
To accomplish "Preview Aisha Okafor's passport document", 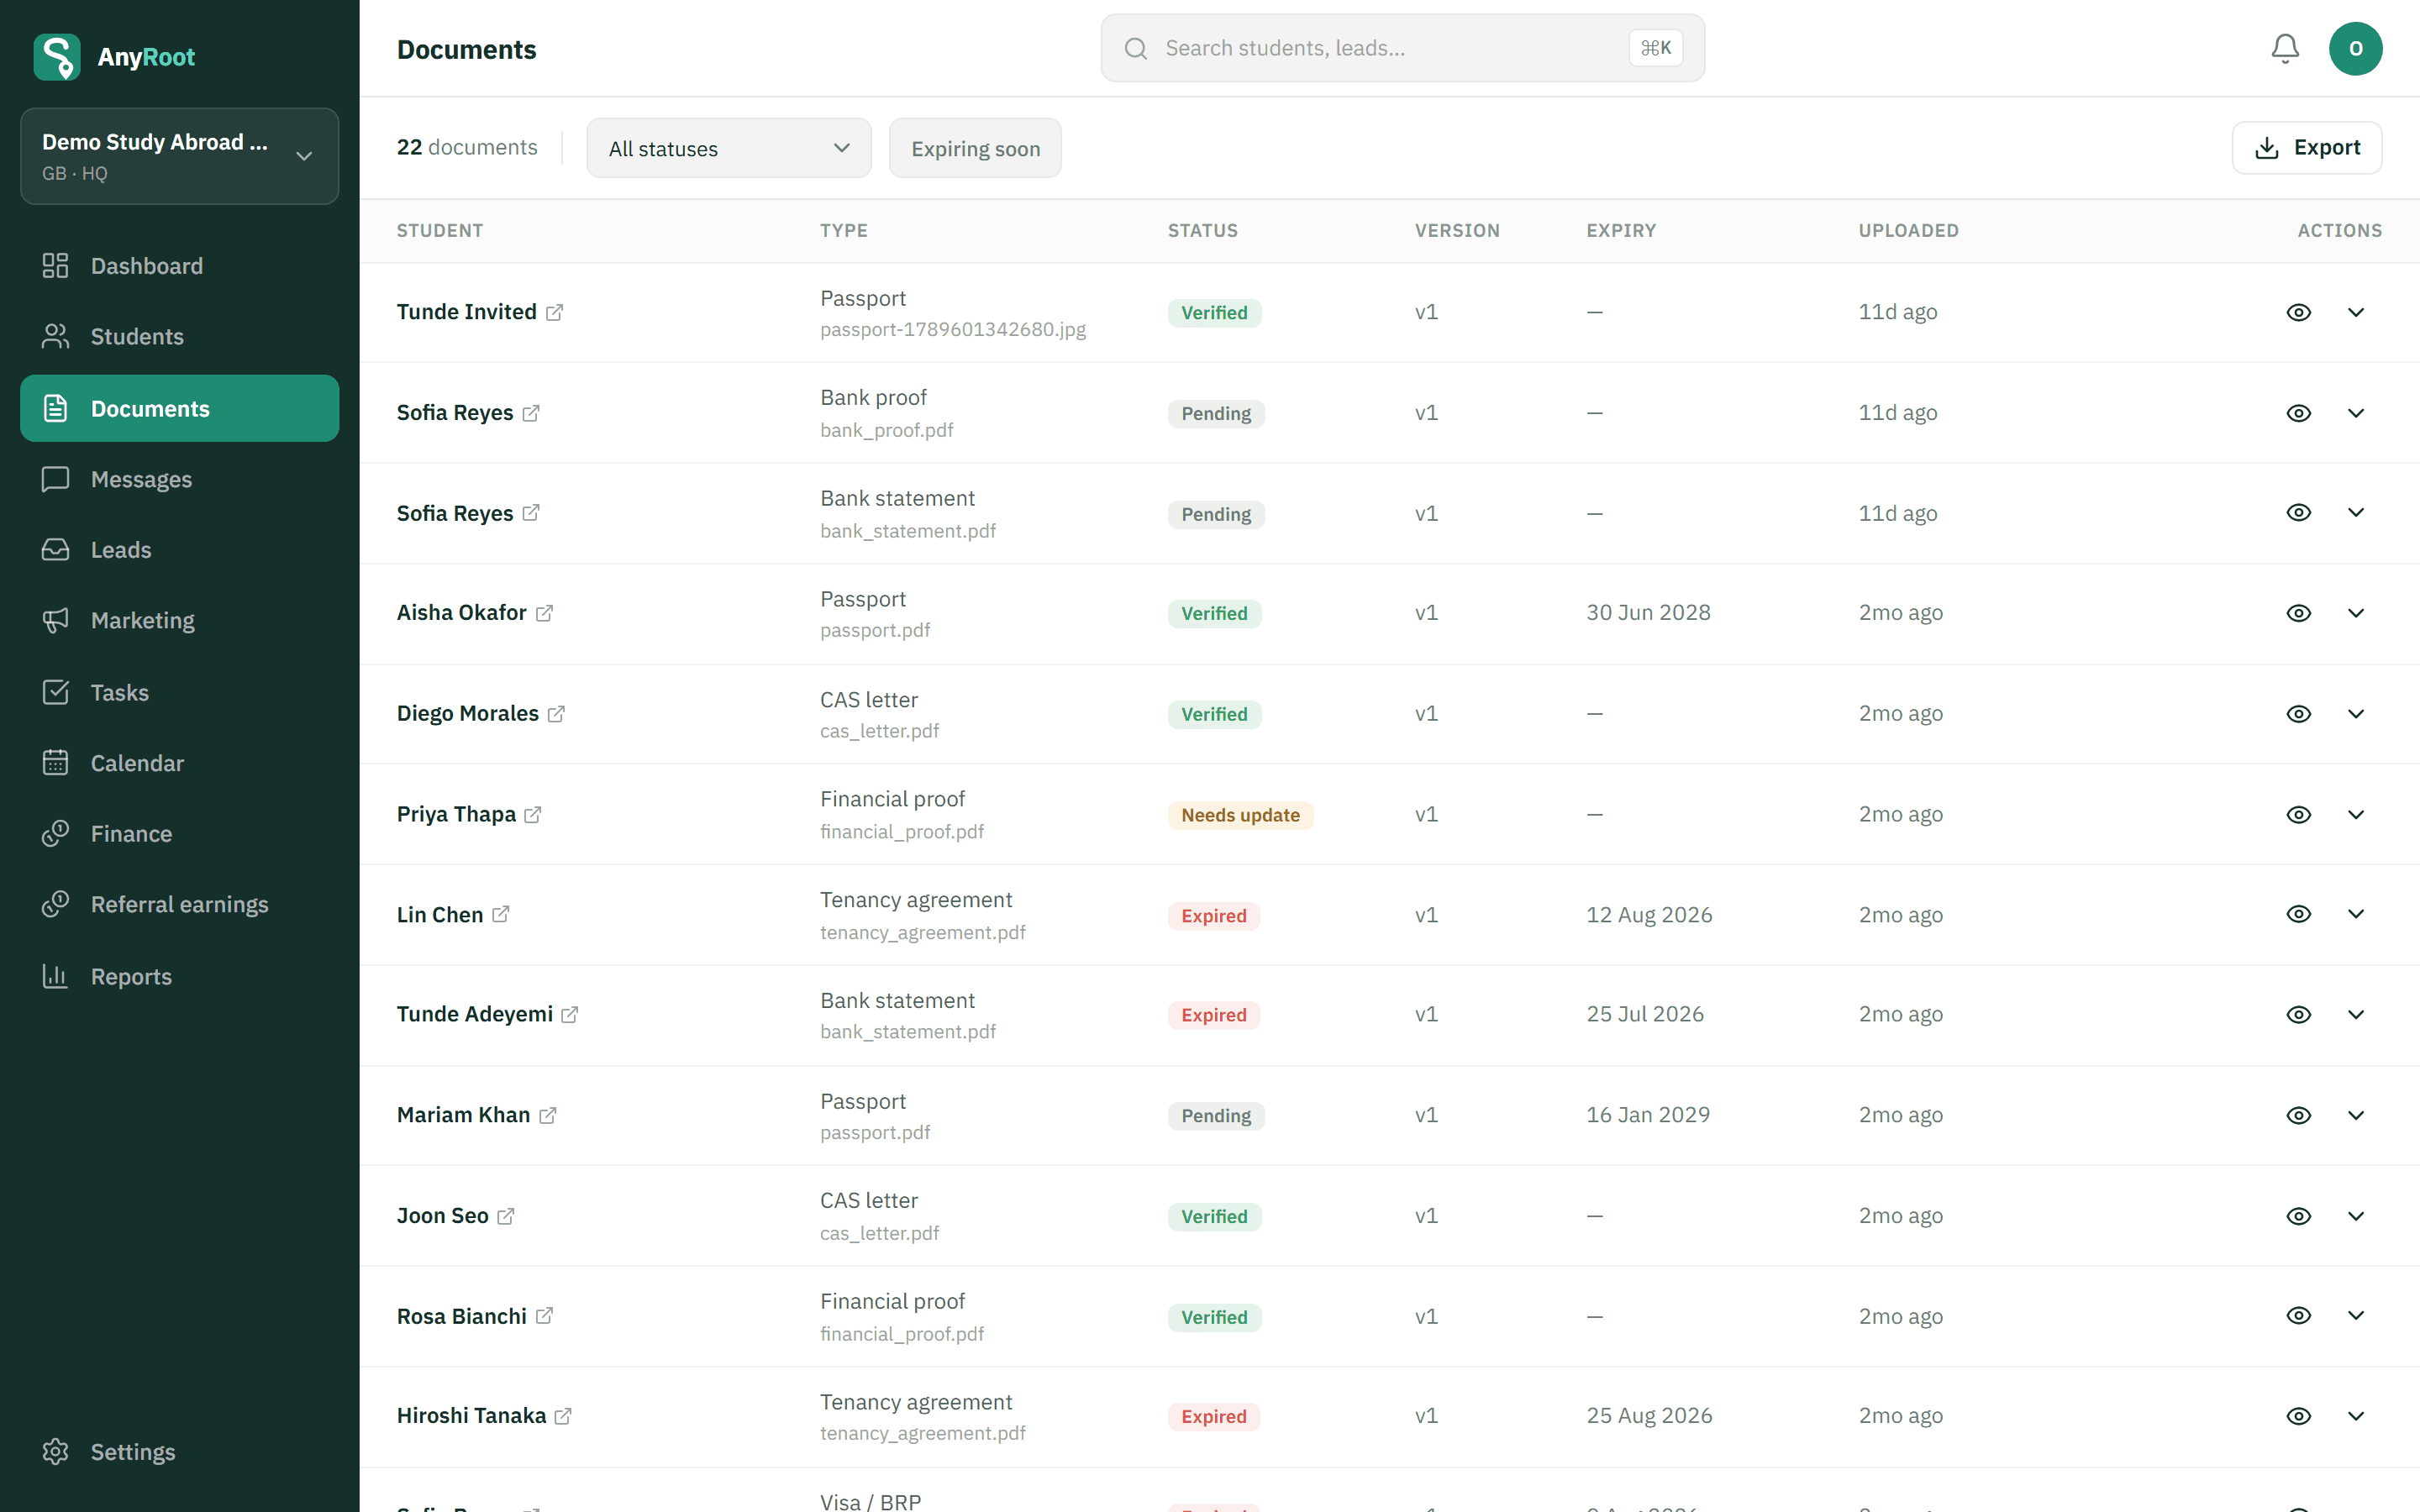I will (2299, 613).
